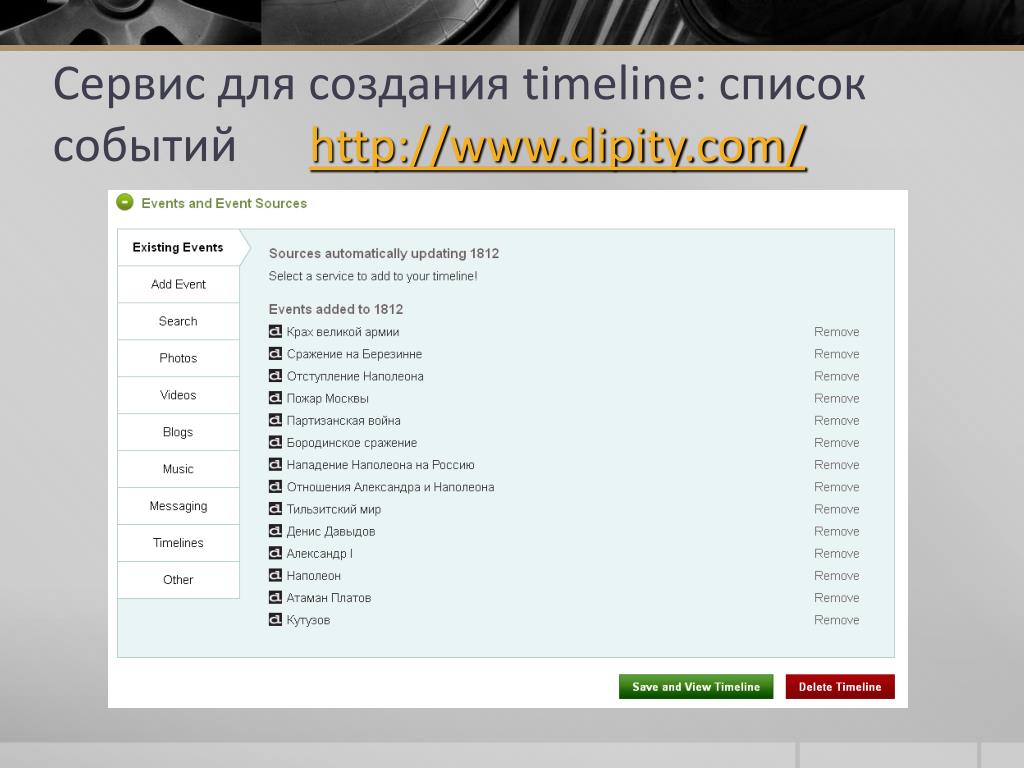
Task: Click dipity icon beside Тильзитский мир
Action: [x=276, y=509]
